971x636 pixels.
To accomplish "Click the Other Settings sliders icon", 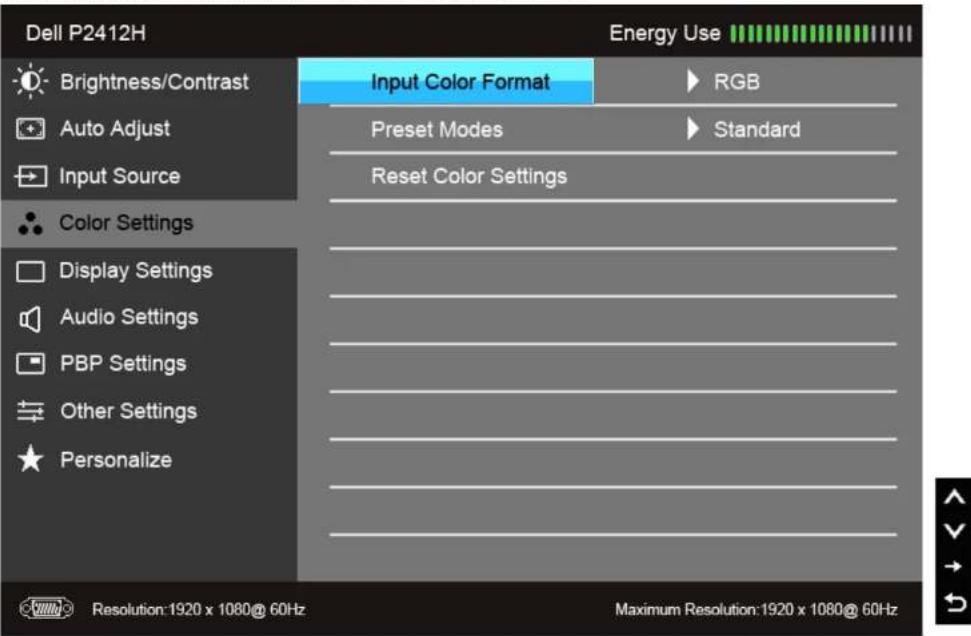I will tap(30, 411).
